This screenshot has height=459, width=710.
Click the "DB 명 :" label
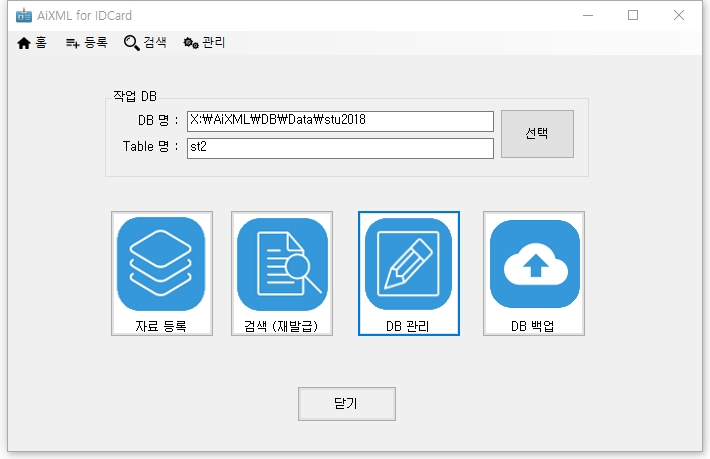[x=158, y=121]
